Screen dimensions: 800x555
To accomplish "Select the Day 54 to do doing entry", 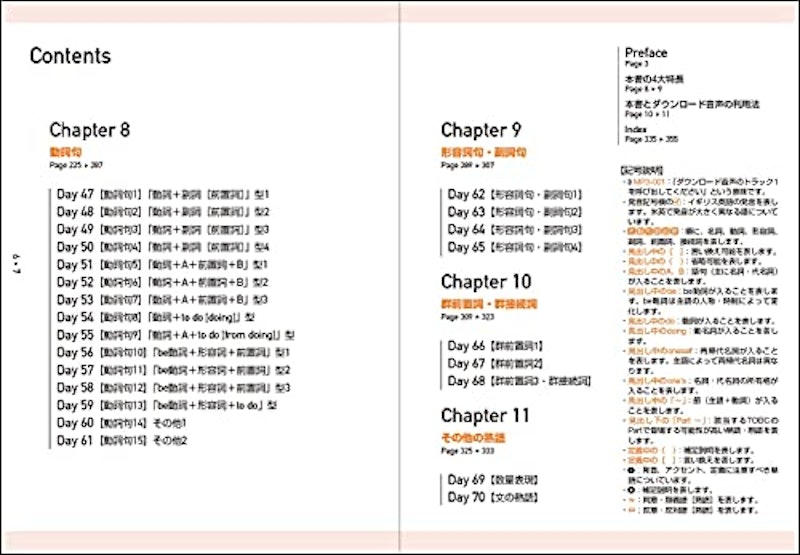I will [x=156, y=317].
